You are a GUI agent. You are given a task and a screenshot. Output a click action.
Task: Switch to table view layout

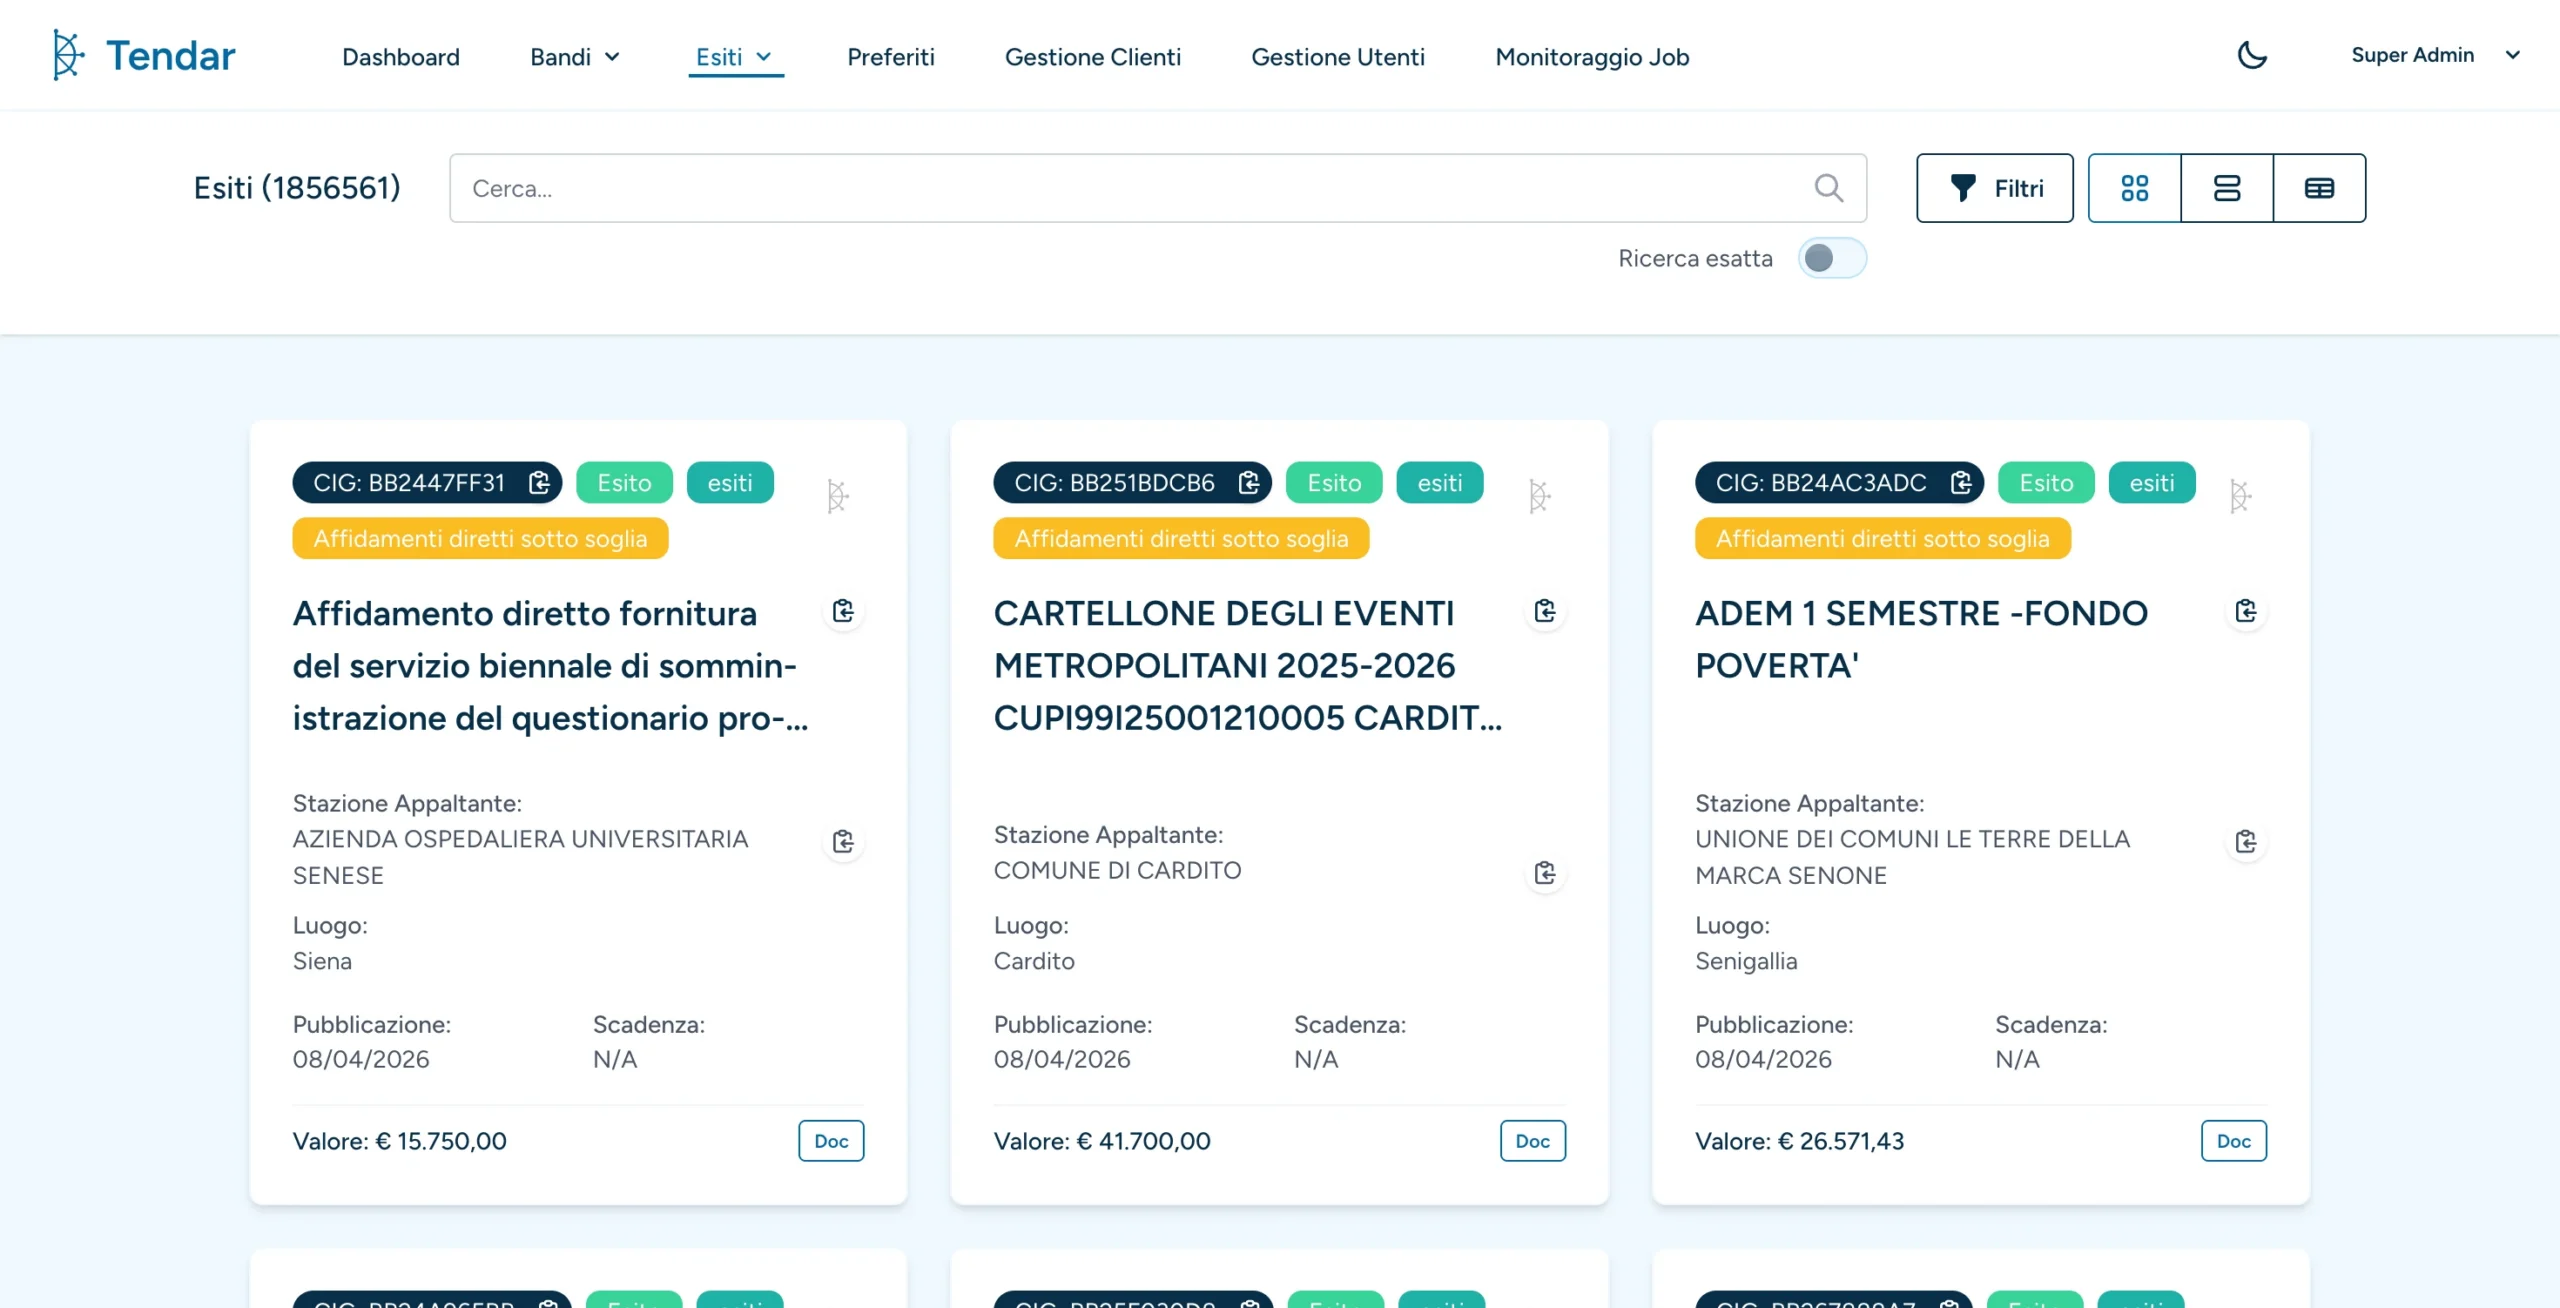click(2319, 188)
